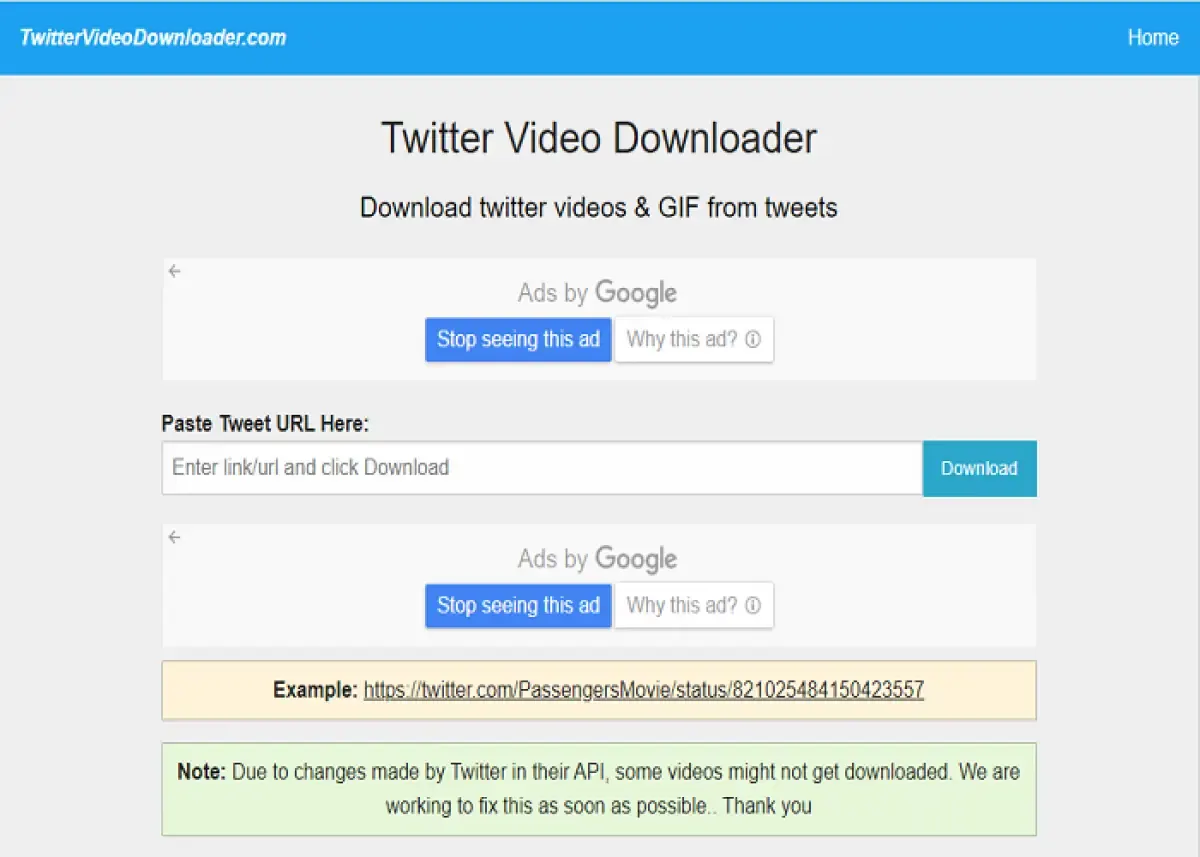Click the teal Download button
Image resolution: width=1200 pixels, height=857 pixels.
[x=979, y=468]
